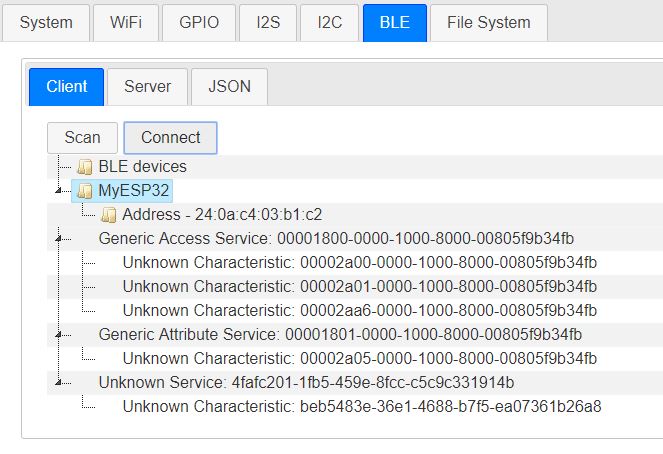
Task: Open the WiFi tab
Action: tap(126, 23)
